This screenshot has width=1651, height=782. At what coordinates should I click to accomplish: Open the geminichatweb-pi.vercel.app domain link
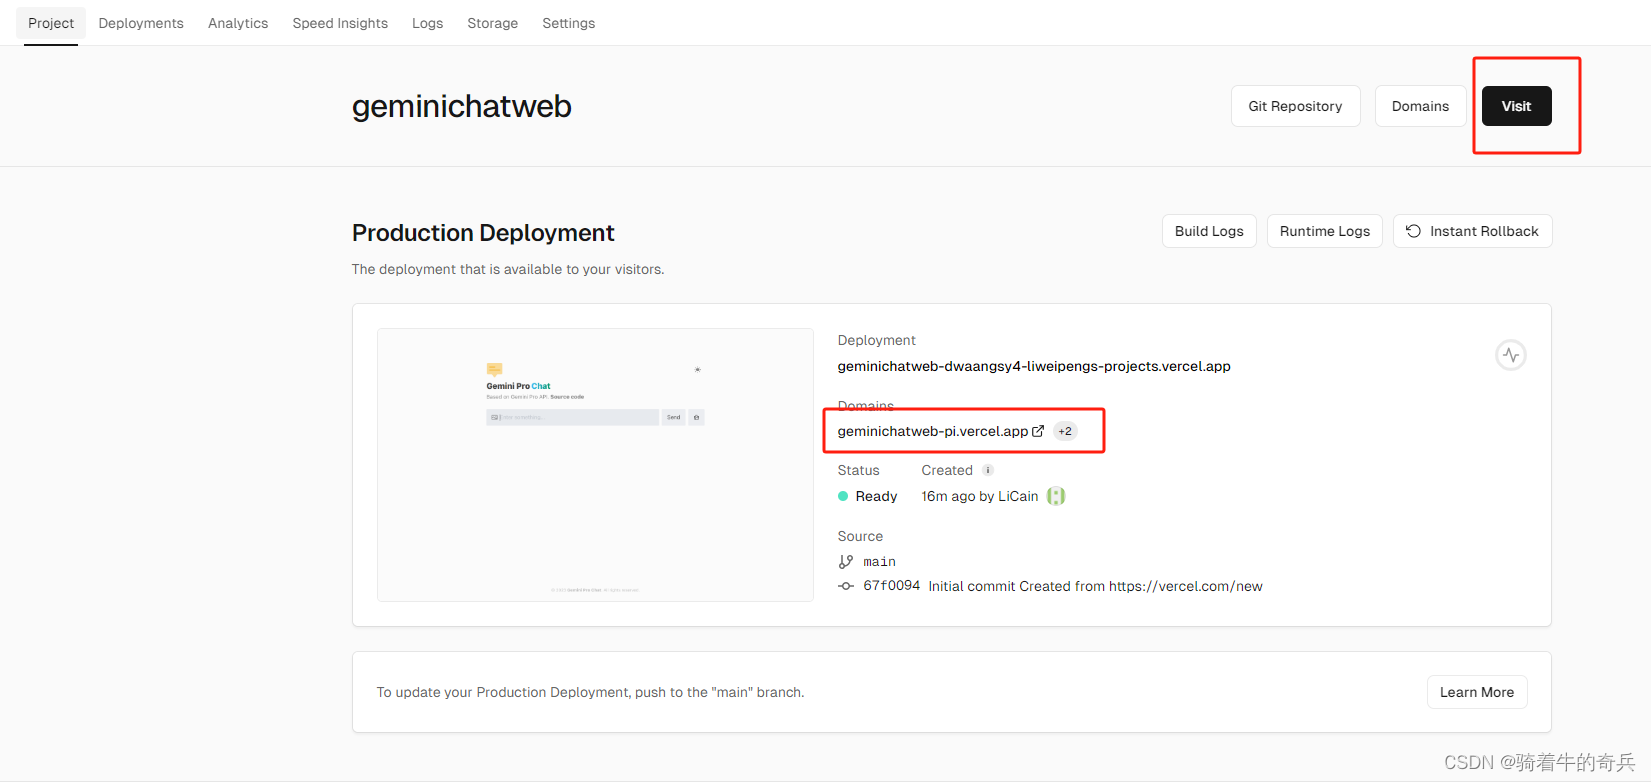point(932,431)
